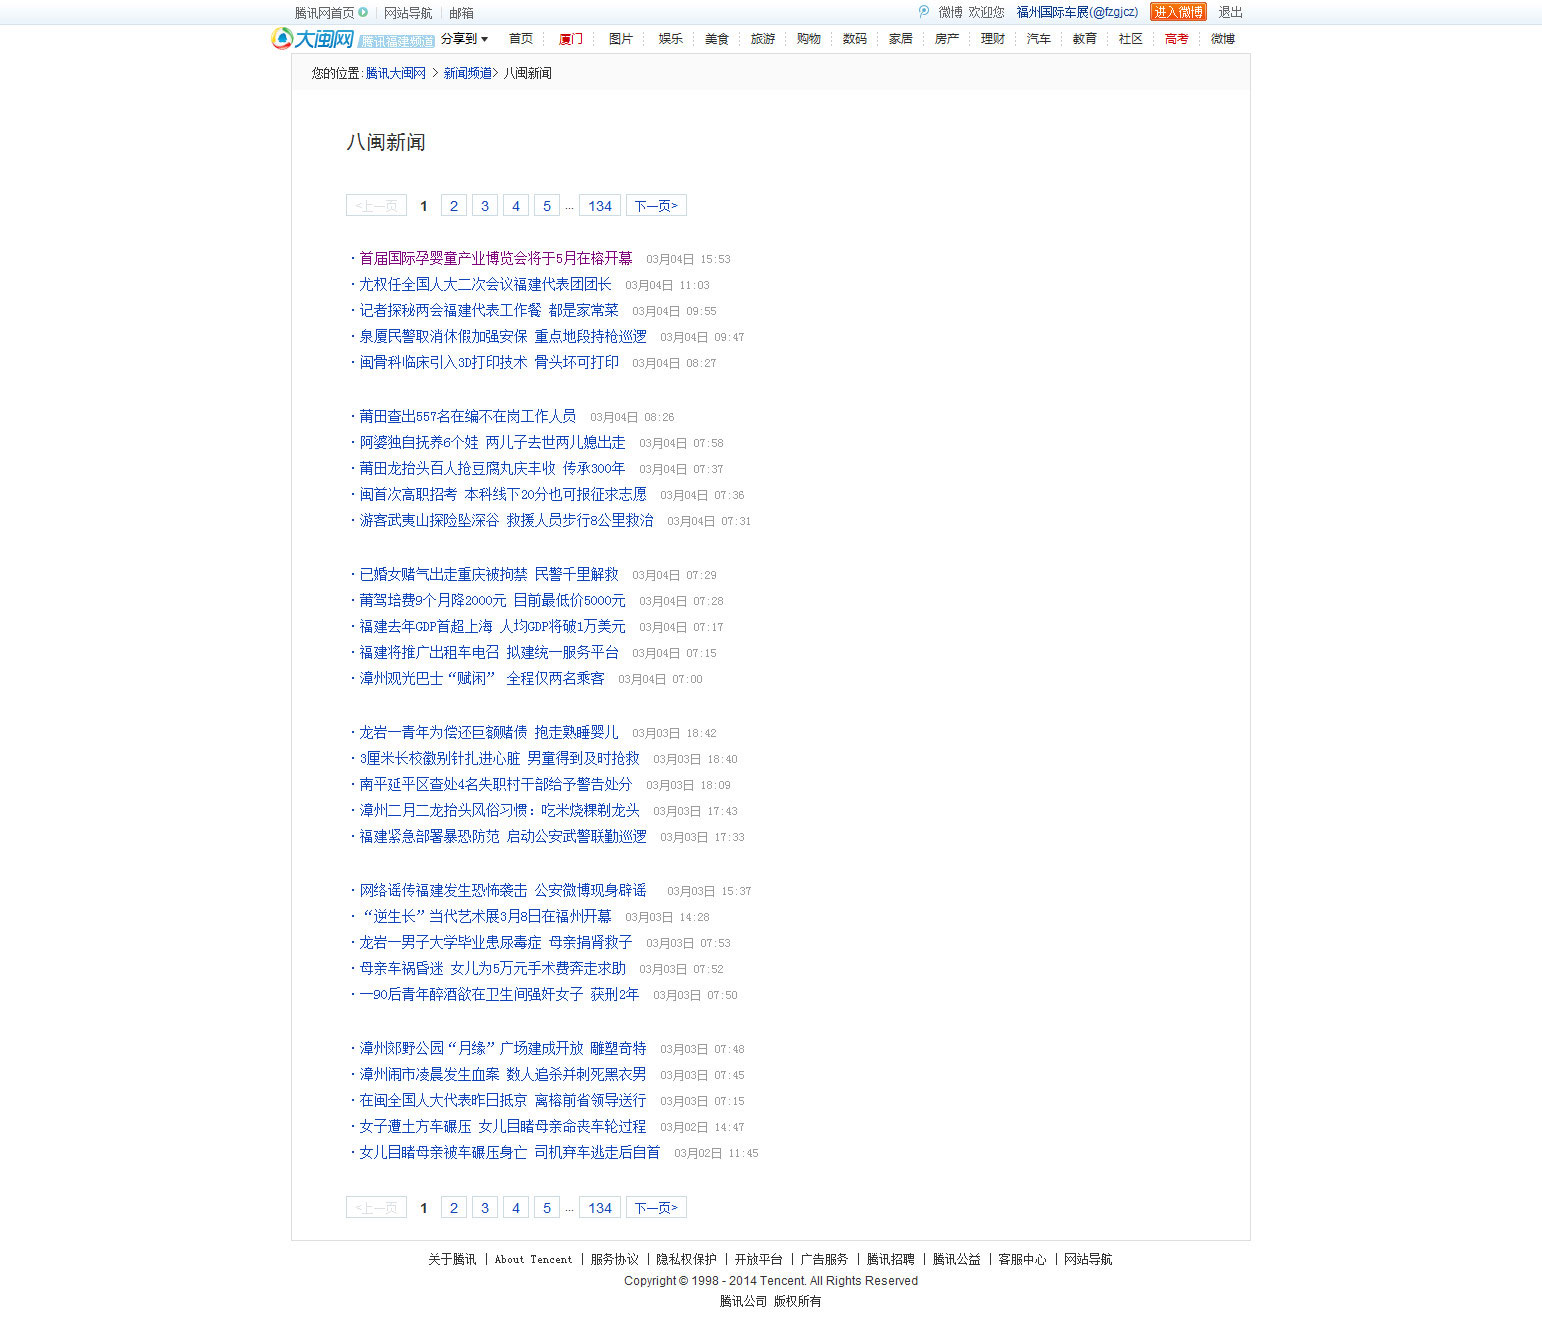Open the 邮箱 link in top bar
This screenshot has height=1320, width=1542.
tap(461, 13)
